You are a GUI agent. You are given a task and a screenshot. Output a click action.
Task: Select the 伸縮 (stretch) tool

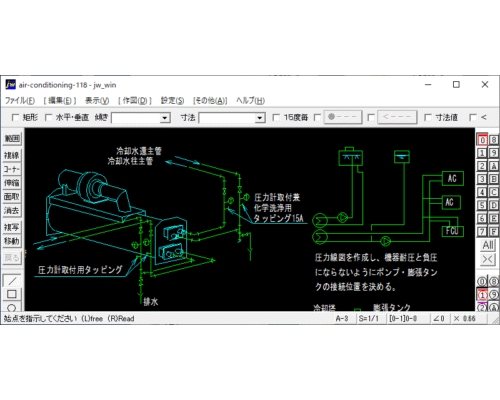click(x=12, y=183)
